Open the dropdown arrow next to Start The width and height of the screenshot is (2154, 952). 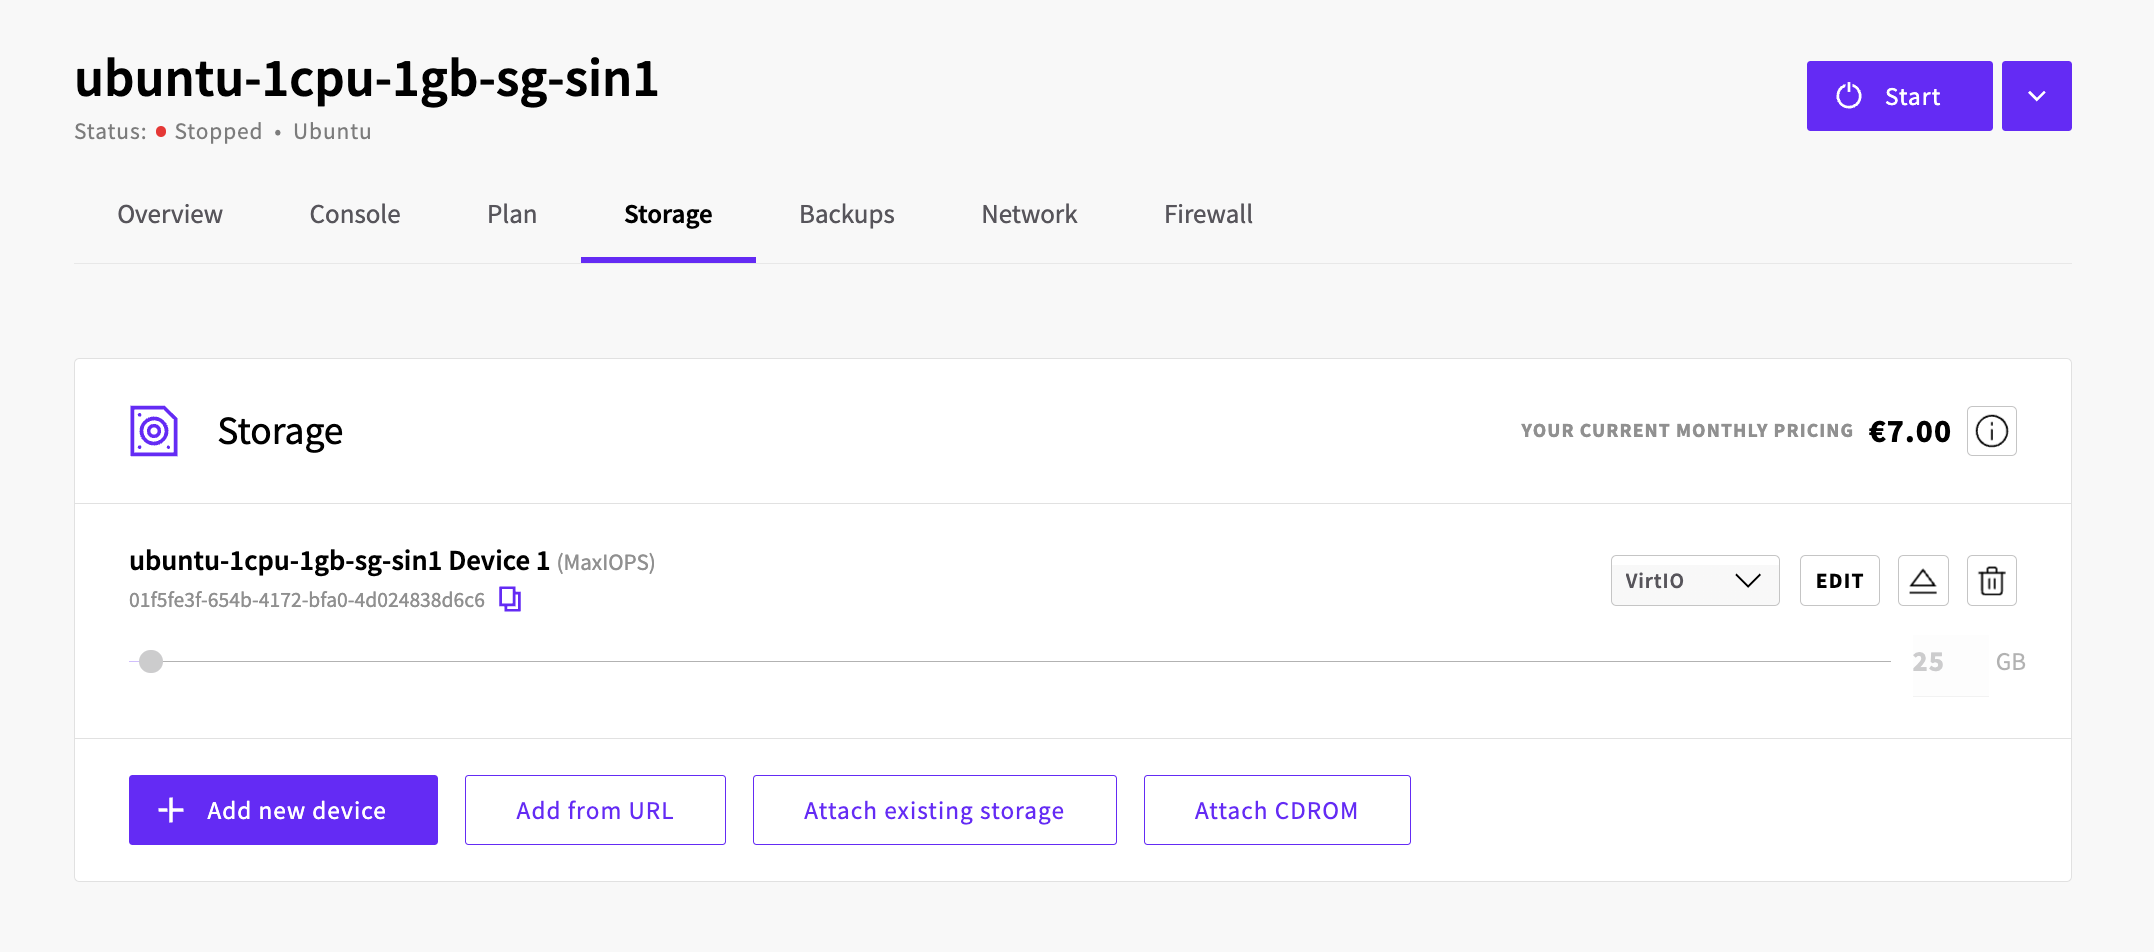pos(2036,96)
